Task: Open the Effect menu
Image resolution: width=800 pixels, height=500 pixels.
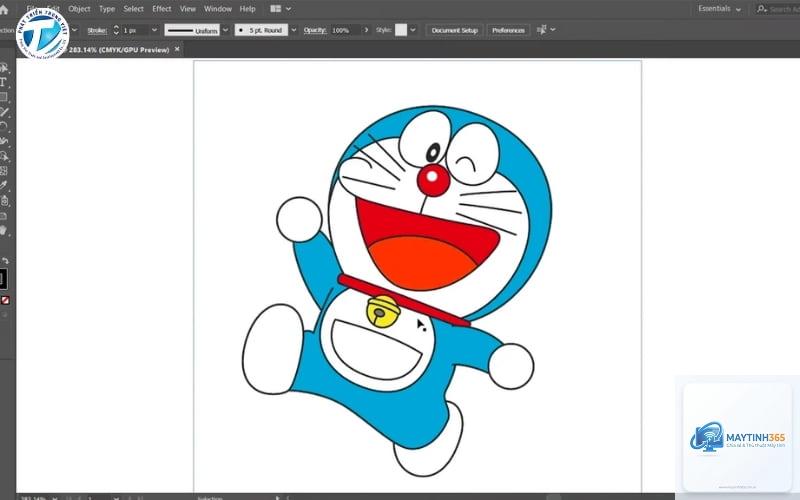Action: 162,9
